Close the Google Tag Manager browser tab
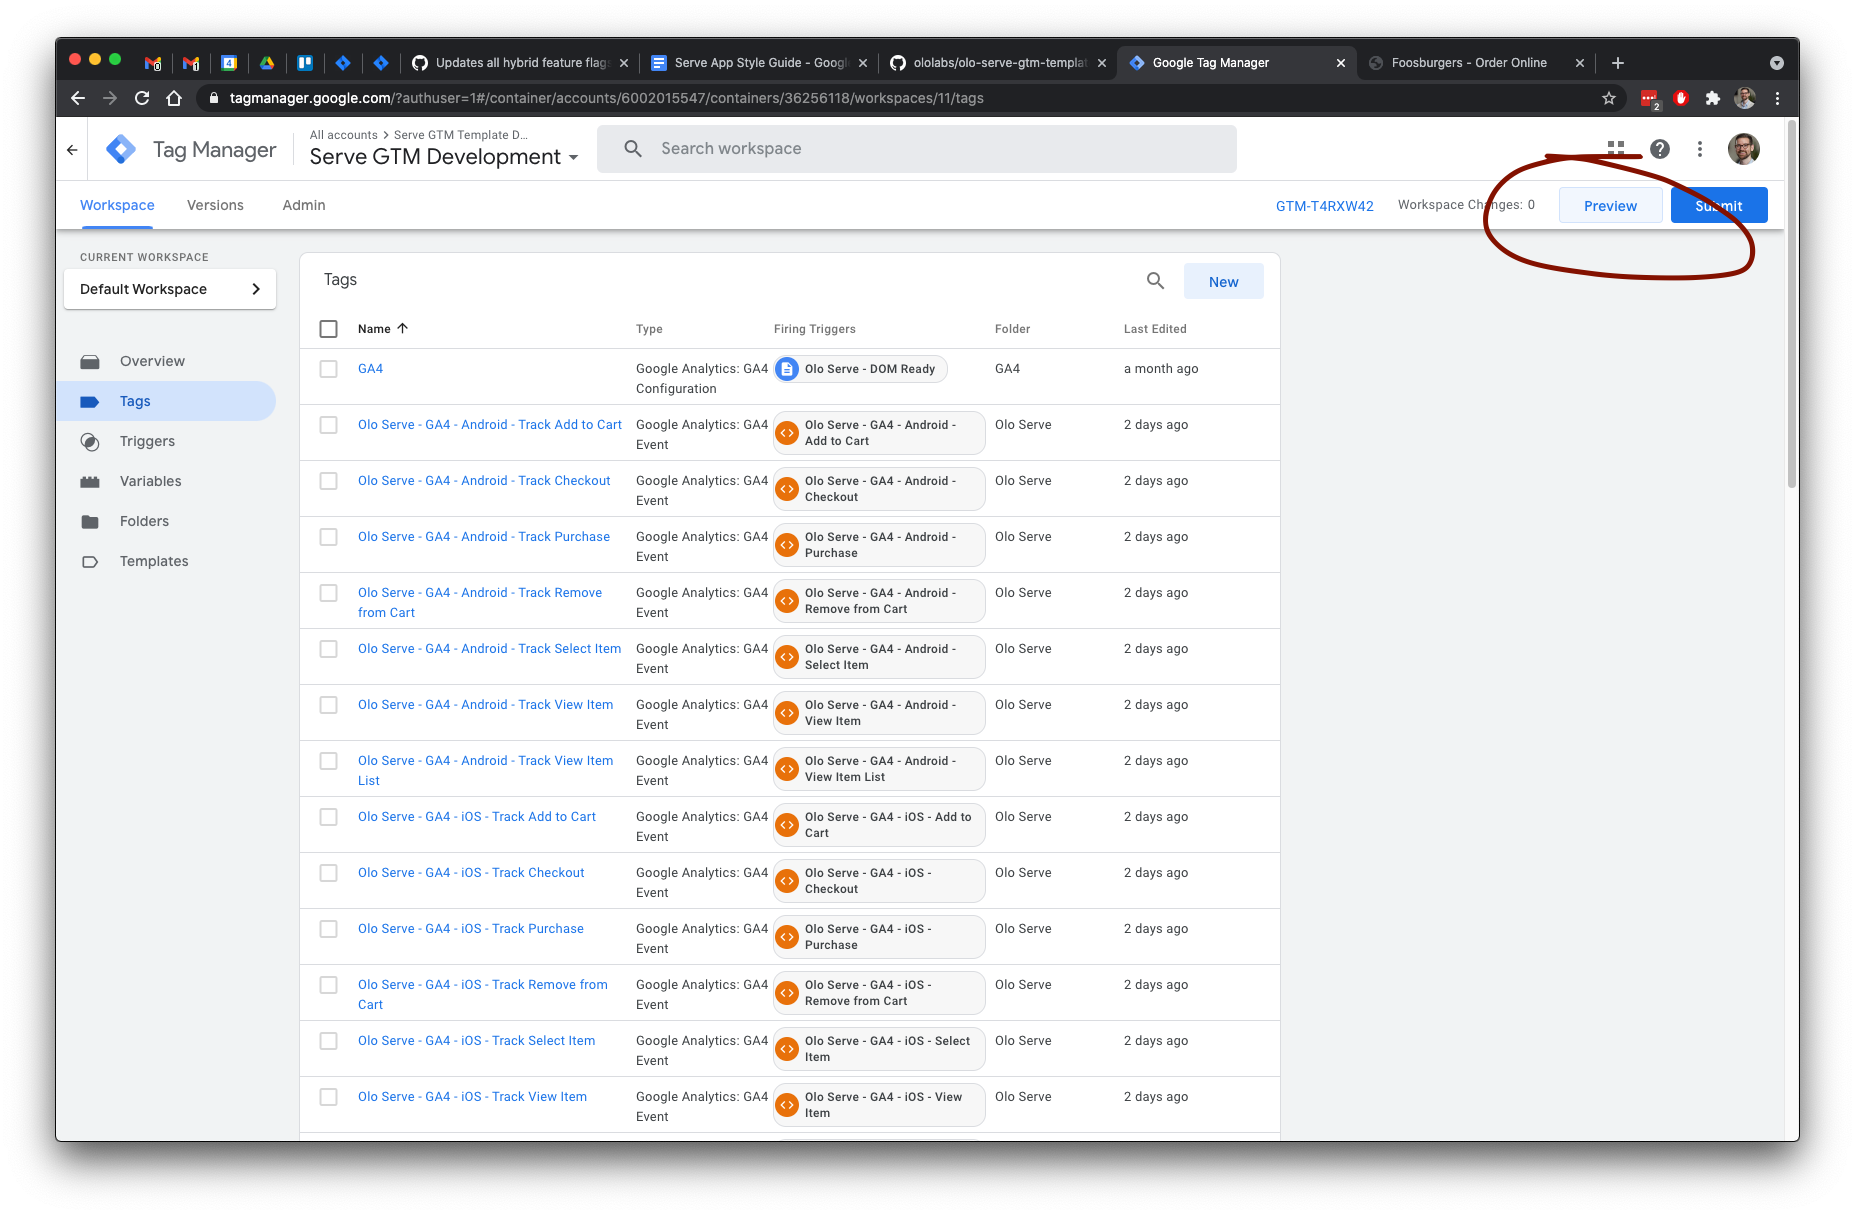 tap(1341, 63)
